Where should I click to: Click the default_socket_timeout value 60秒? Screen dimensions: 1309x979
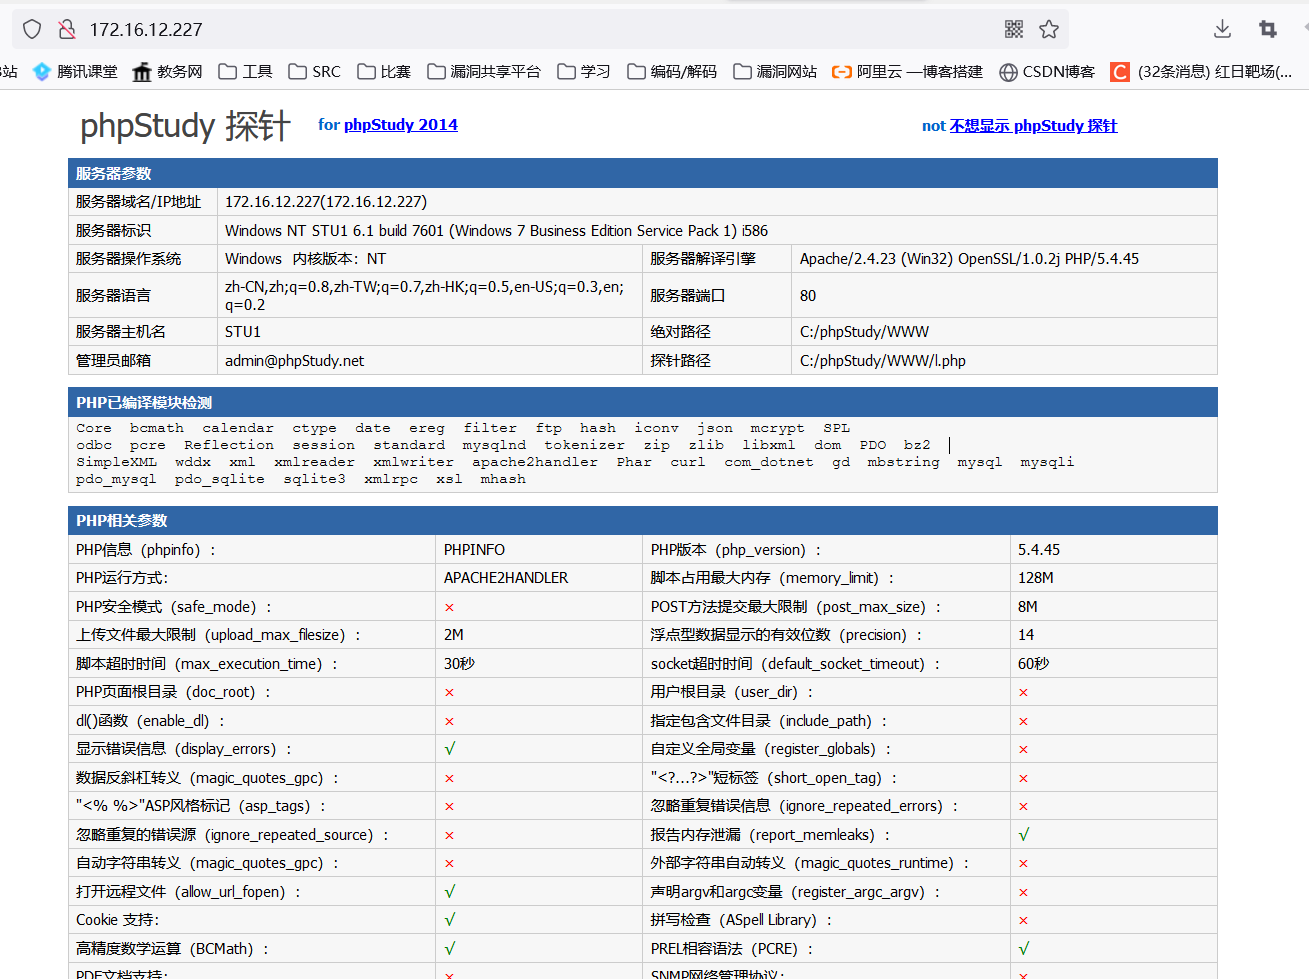1033,663
